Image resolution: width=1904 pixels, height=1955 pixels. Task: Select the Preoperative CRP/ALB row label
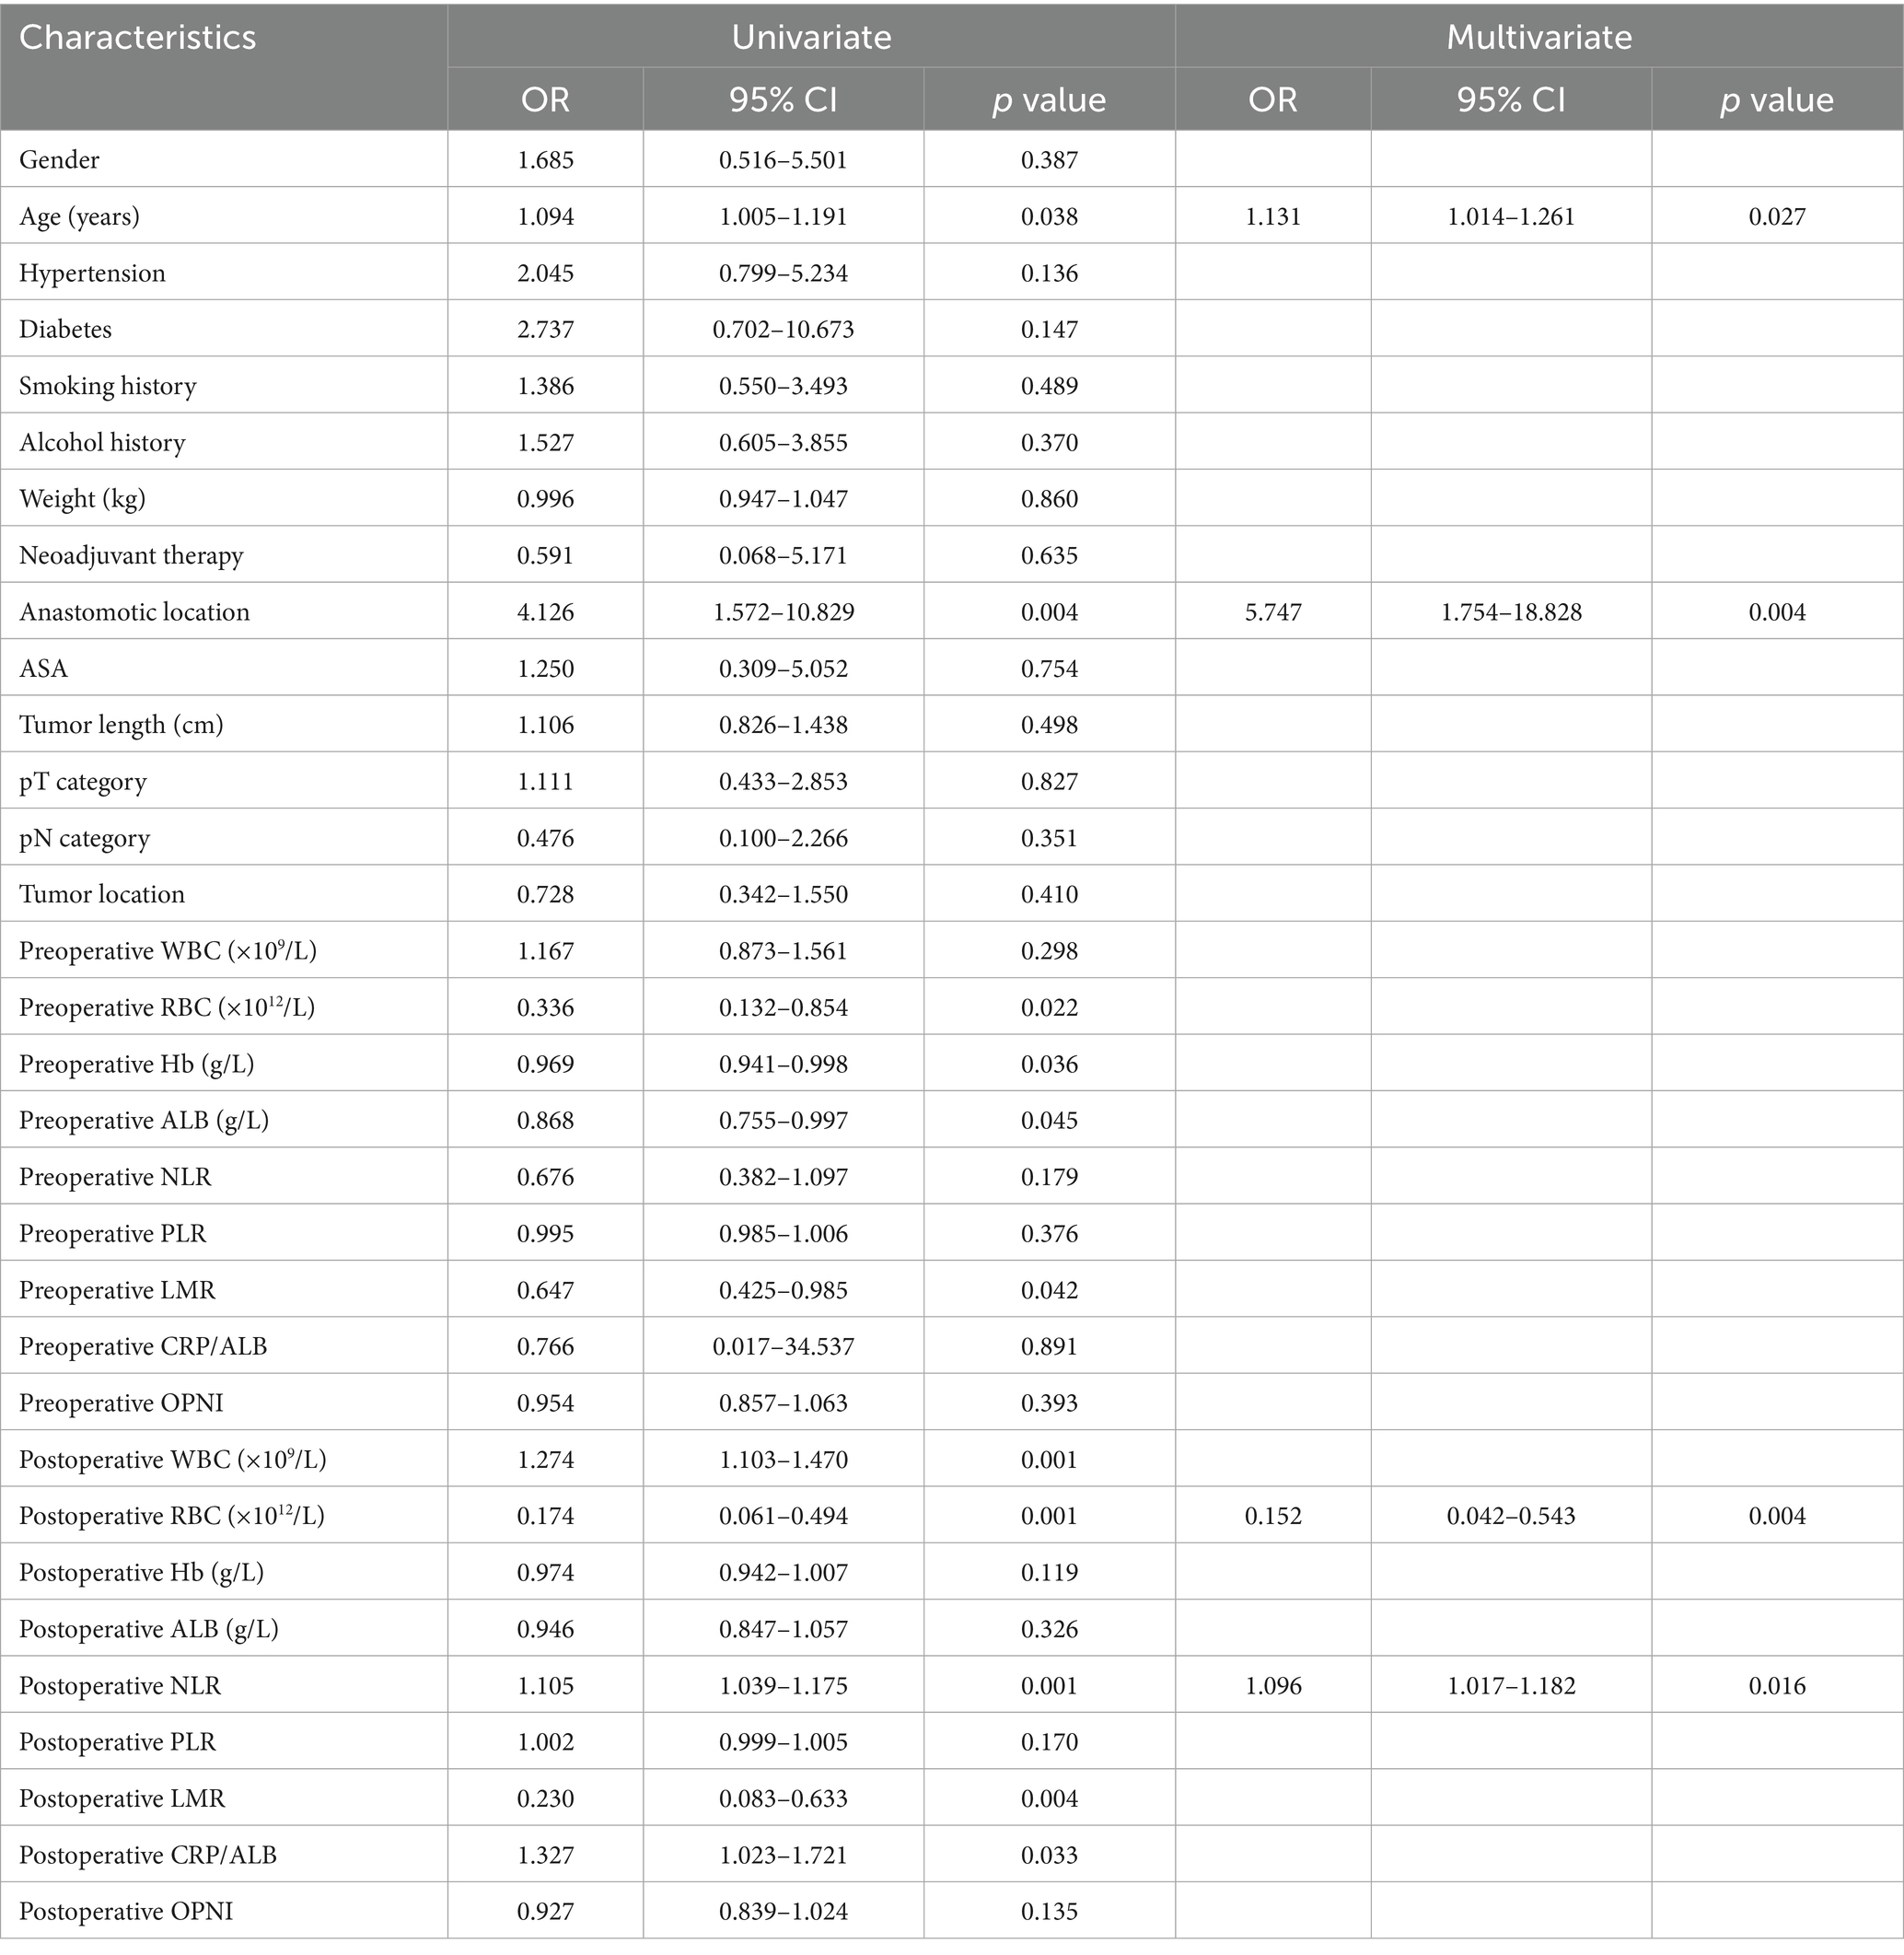pos(143,1347)
